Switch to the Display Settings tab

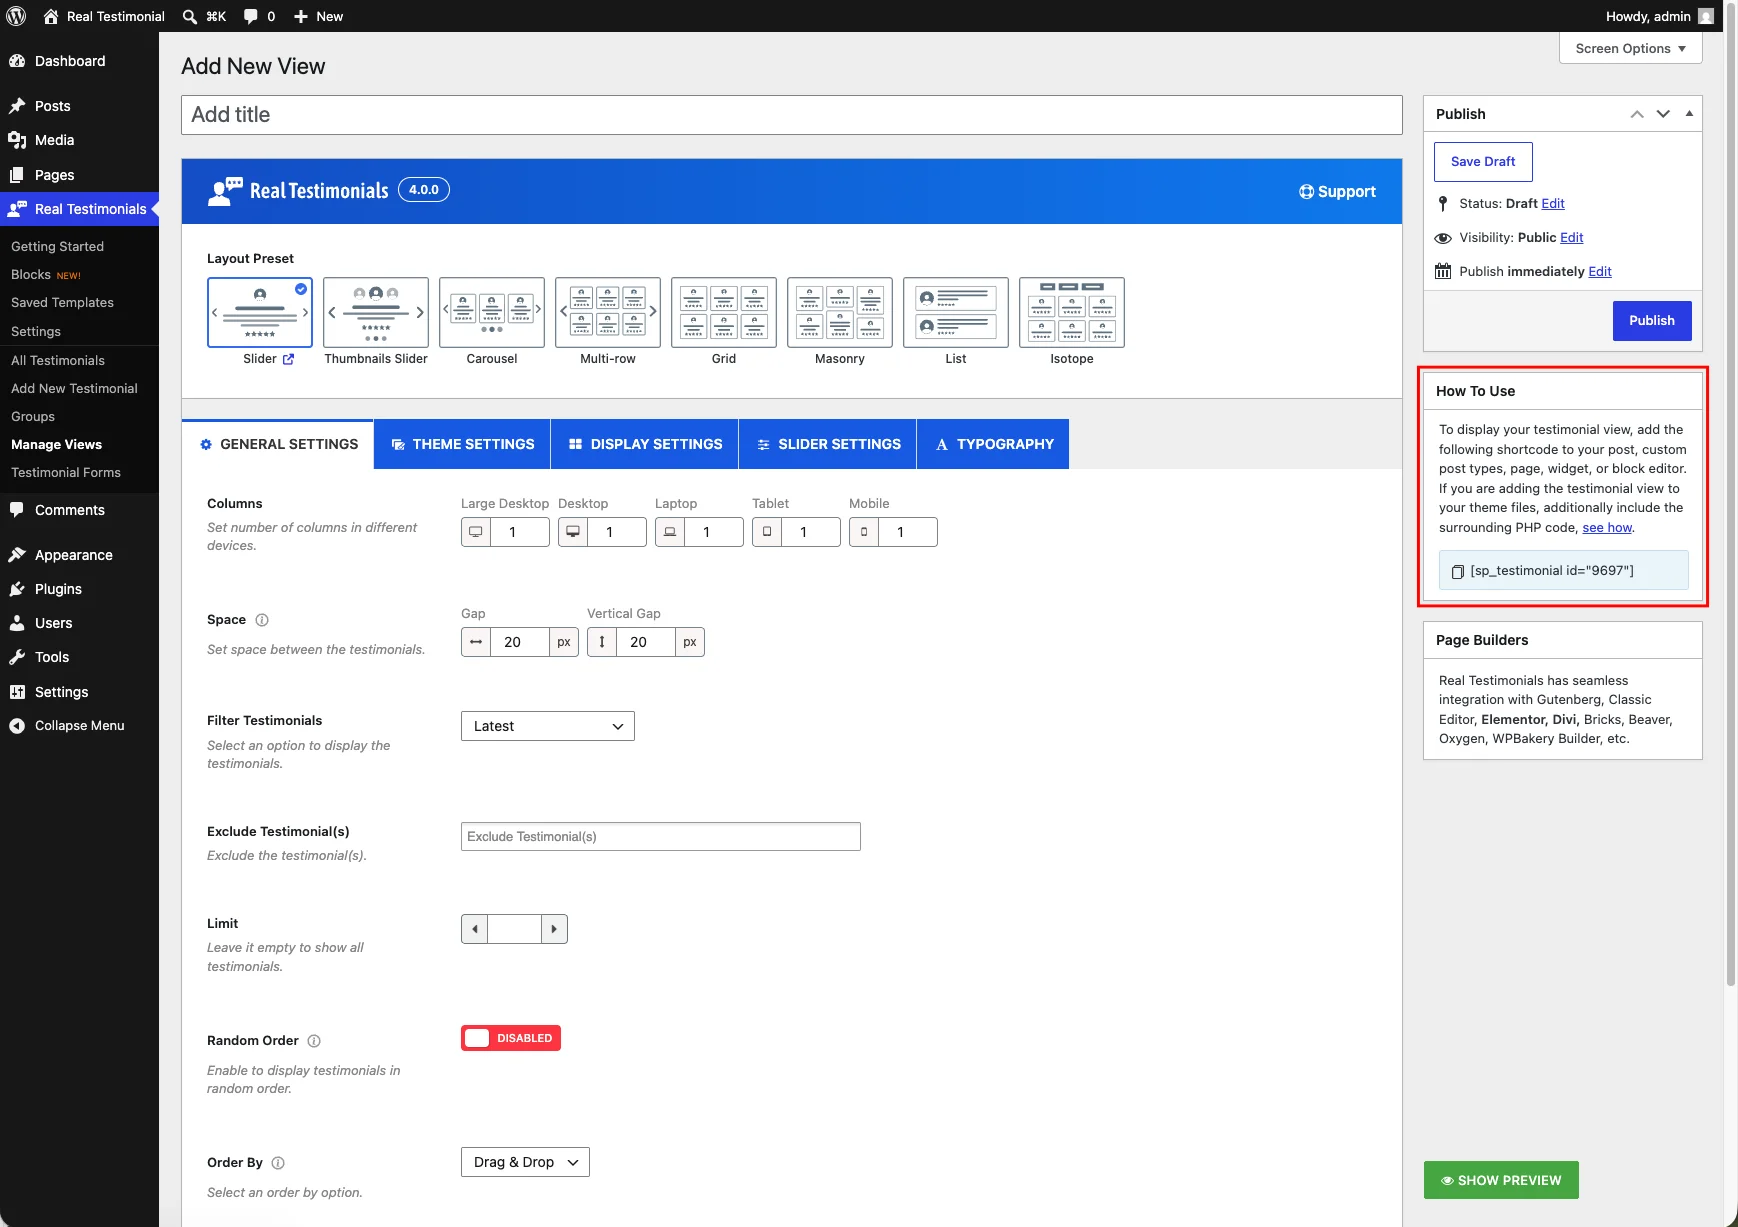click(645, 444)
